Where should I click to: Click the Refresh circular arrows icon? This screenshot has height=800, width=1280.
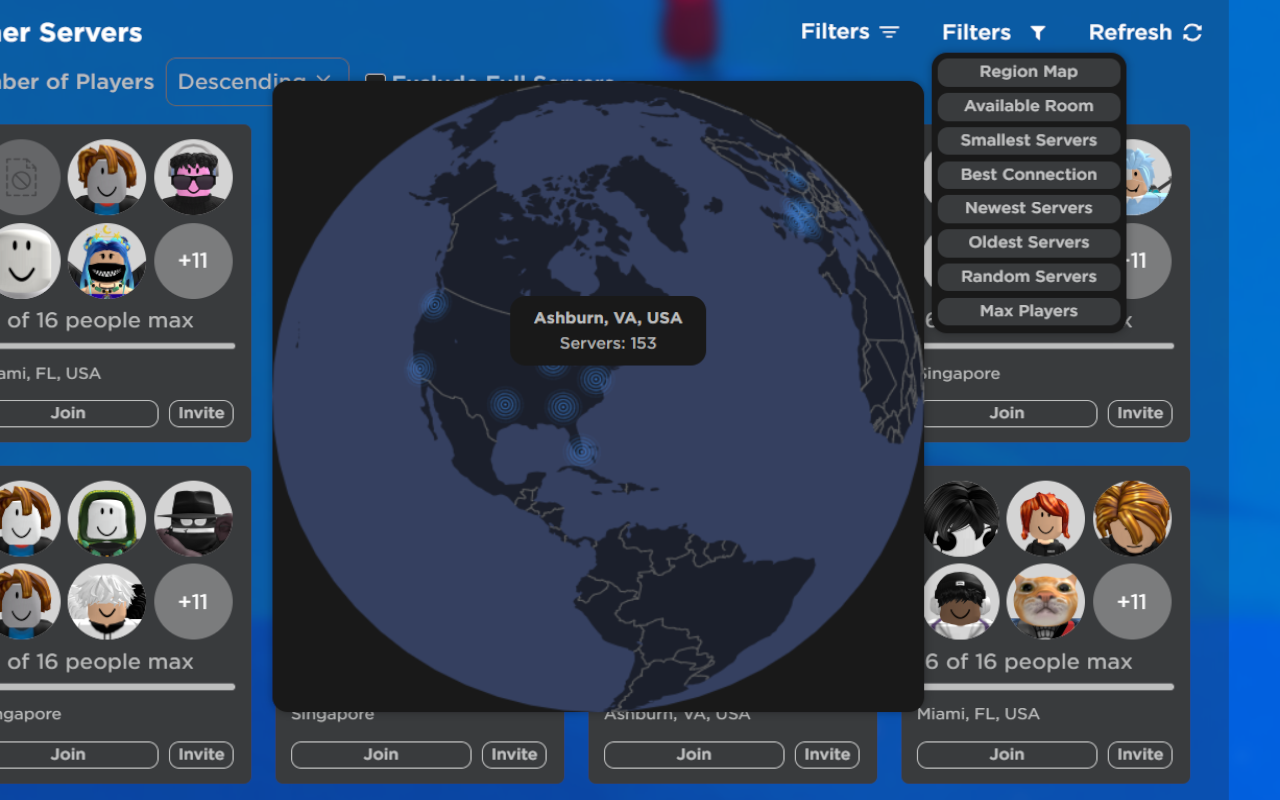click(x=1192, y=33)
